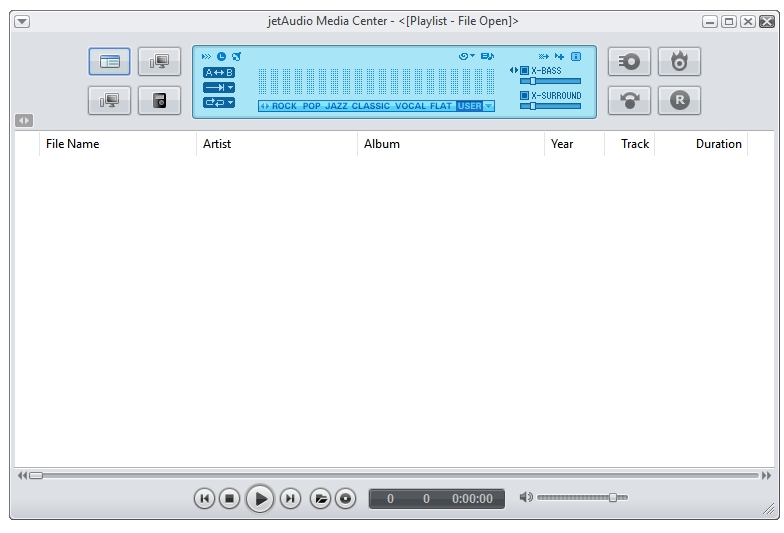The image size is (784, 533).
Task: Adjust the volume slider
Action: 582,498
